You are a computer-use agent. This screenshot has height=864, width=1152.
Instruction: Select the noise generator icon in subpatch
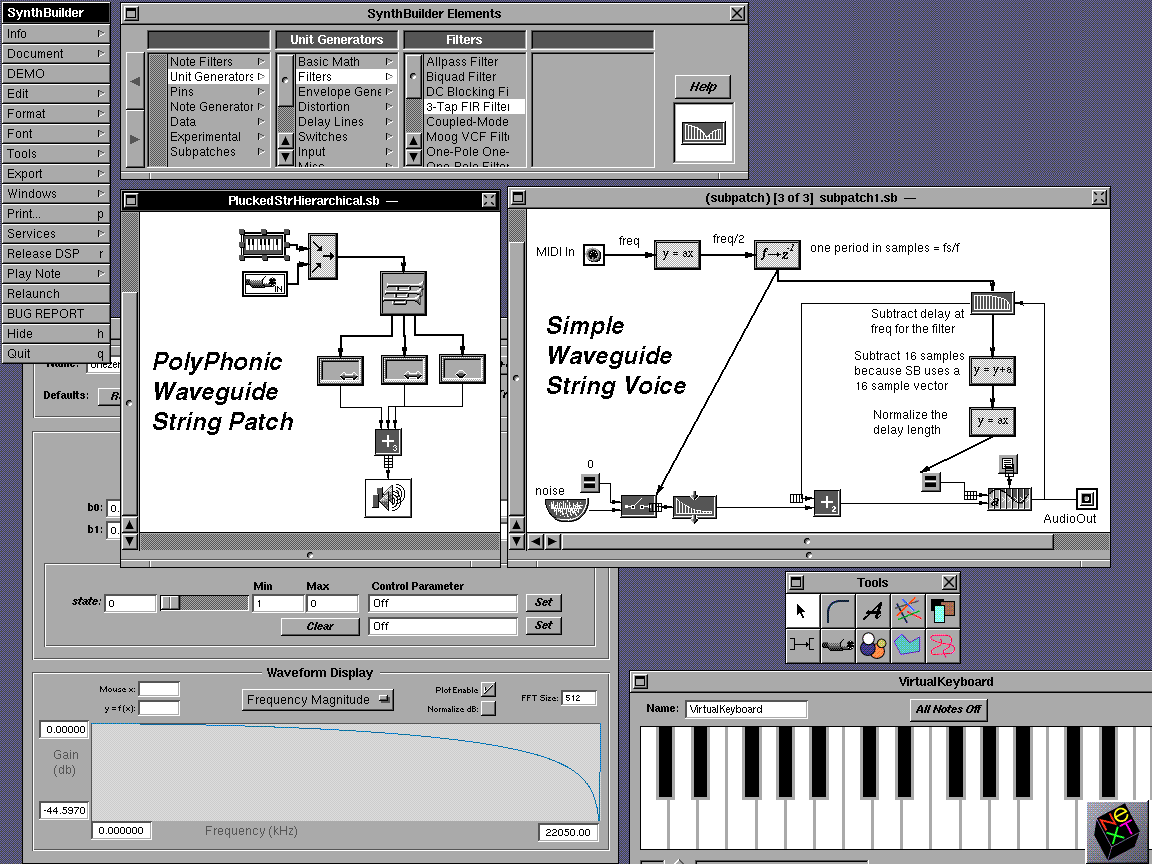click(566, 508)
